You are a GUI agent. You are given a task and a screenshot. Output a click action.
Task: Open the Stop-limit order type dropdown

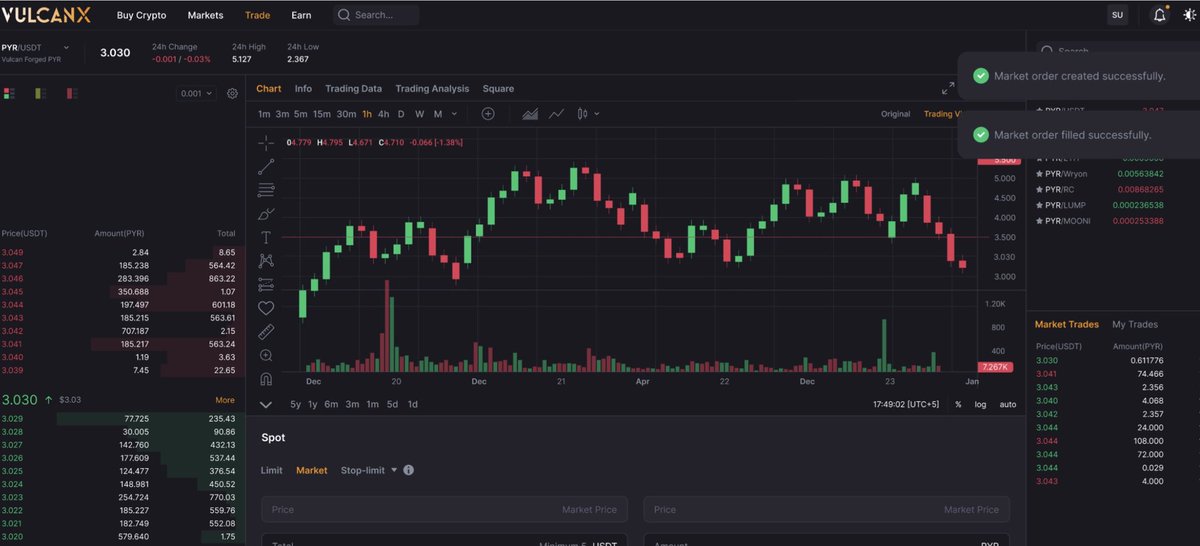369,470
